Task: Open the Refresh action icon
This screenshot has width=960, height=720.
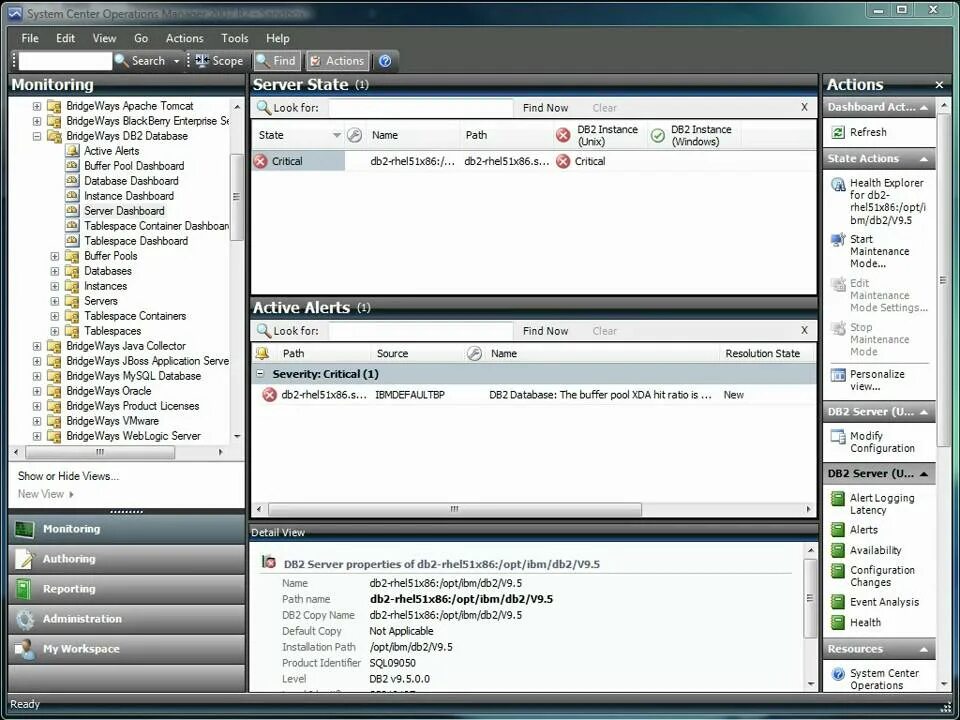Action: (838, 132)
